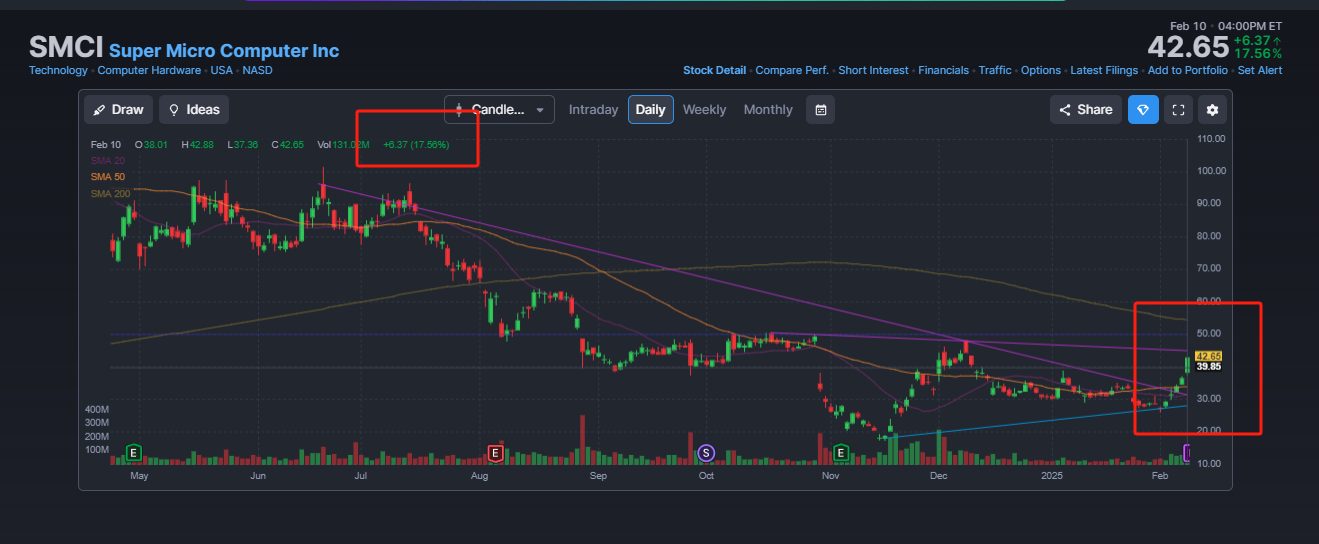The width and height of the screenshot is (1319, 544).
Task: Select the Monthly timeframe
Action: pyautogui.click(x=768, y=110)
